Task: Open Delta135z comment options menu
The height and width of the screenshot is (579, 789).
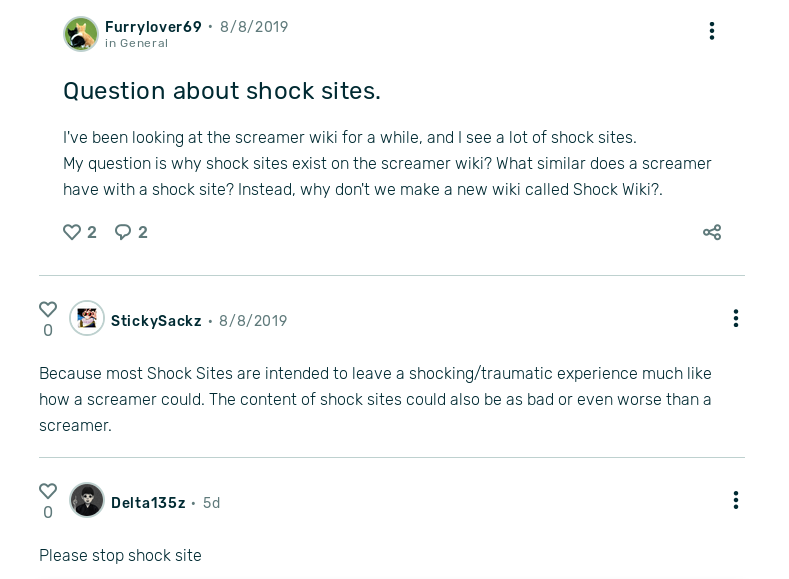Action: point(736,500)
